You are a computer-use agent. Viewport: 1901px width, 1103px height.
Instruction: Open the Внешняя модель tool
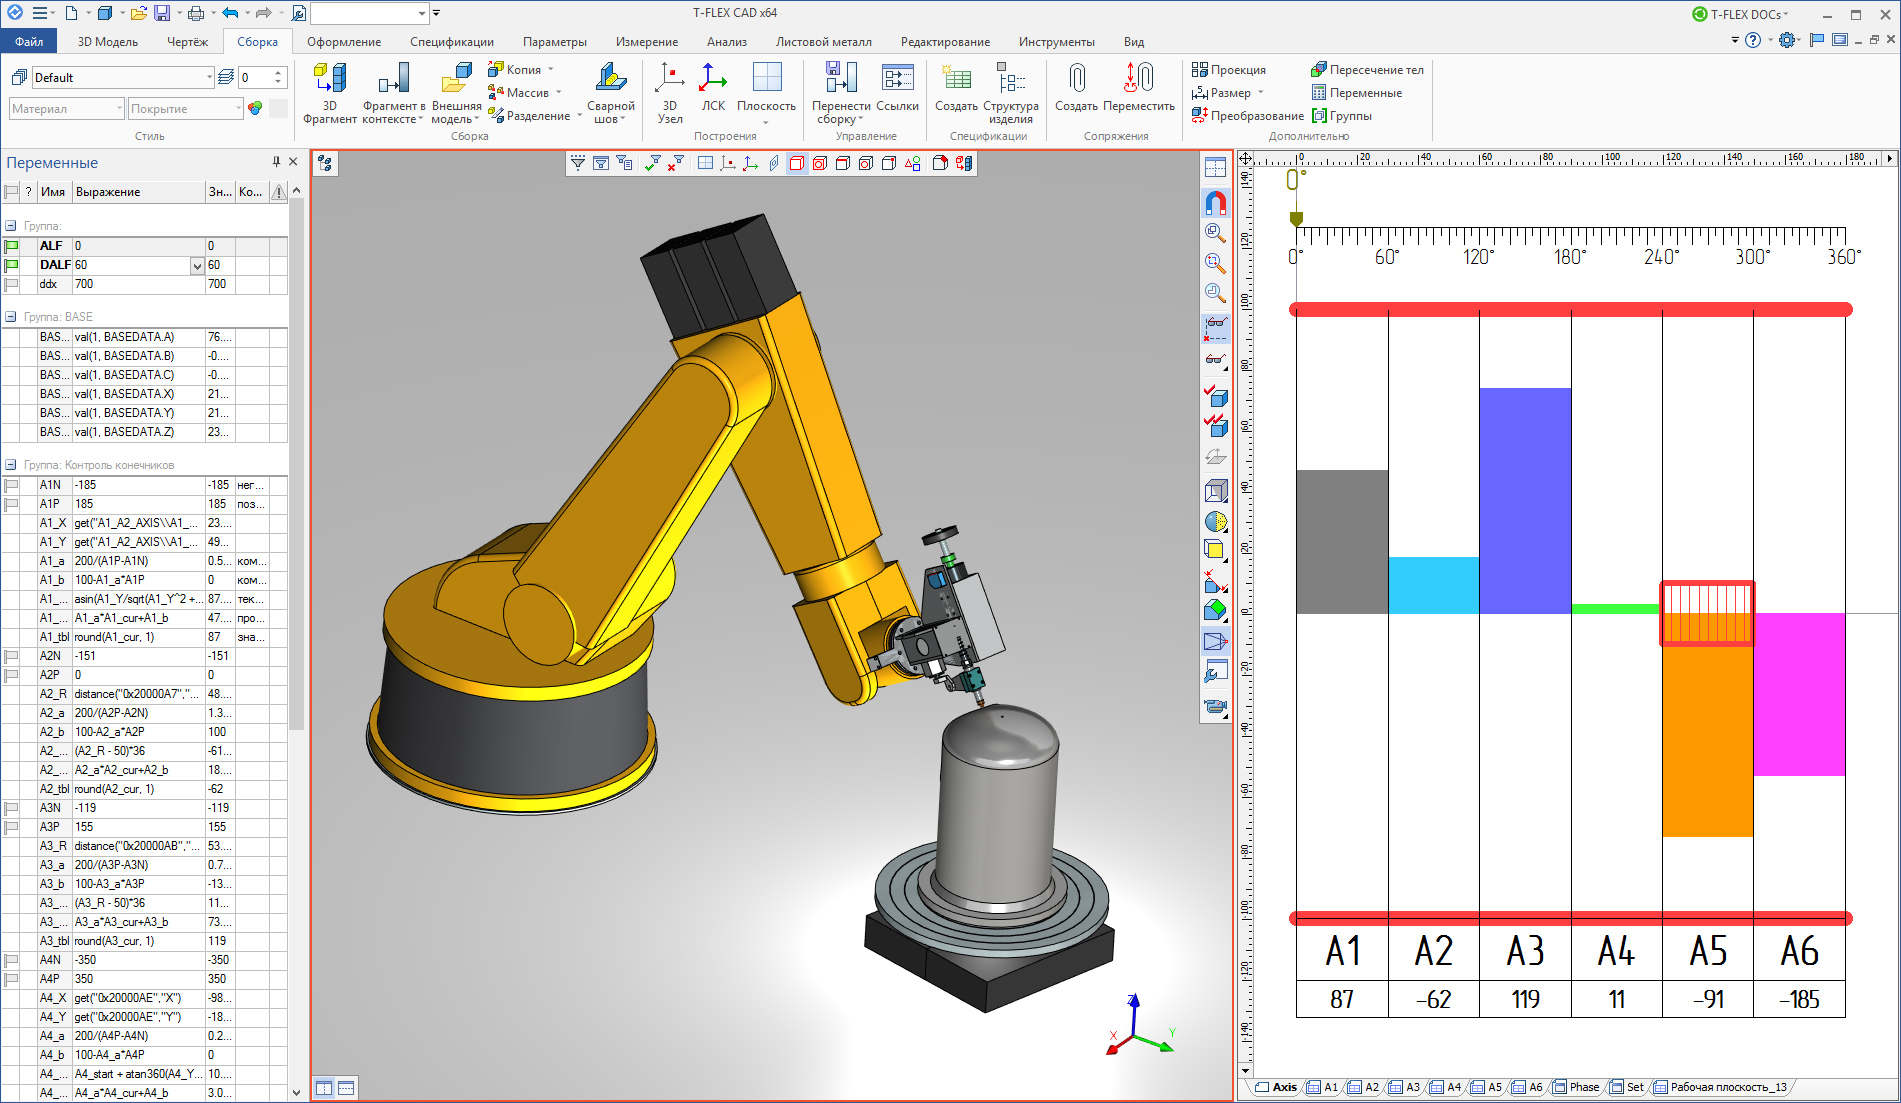456,92
